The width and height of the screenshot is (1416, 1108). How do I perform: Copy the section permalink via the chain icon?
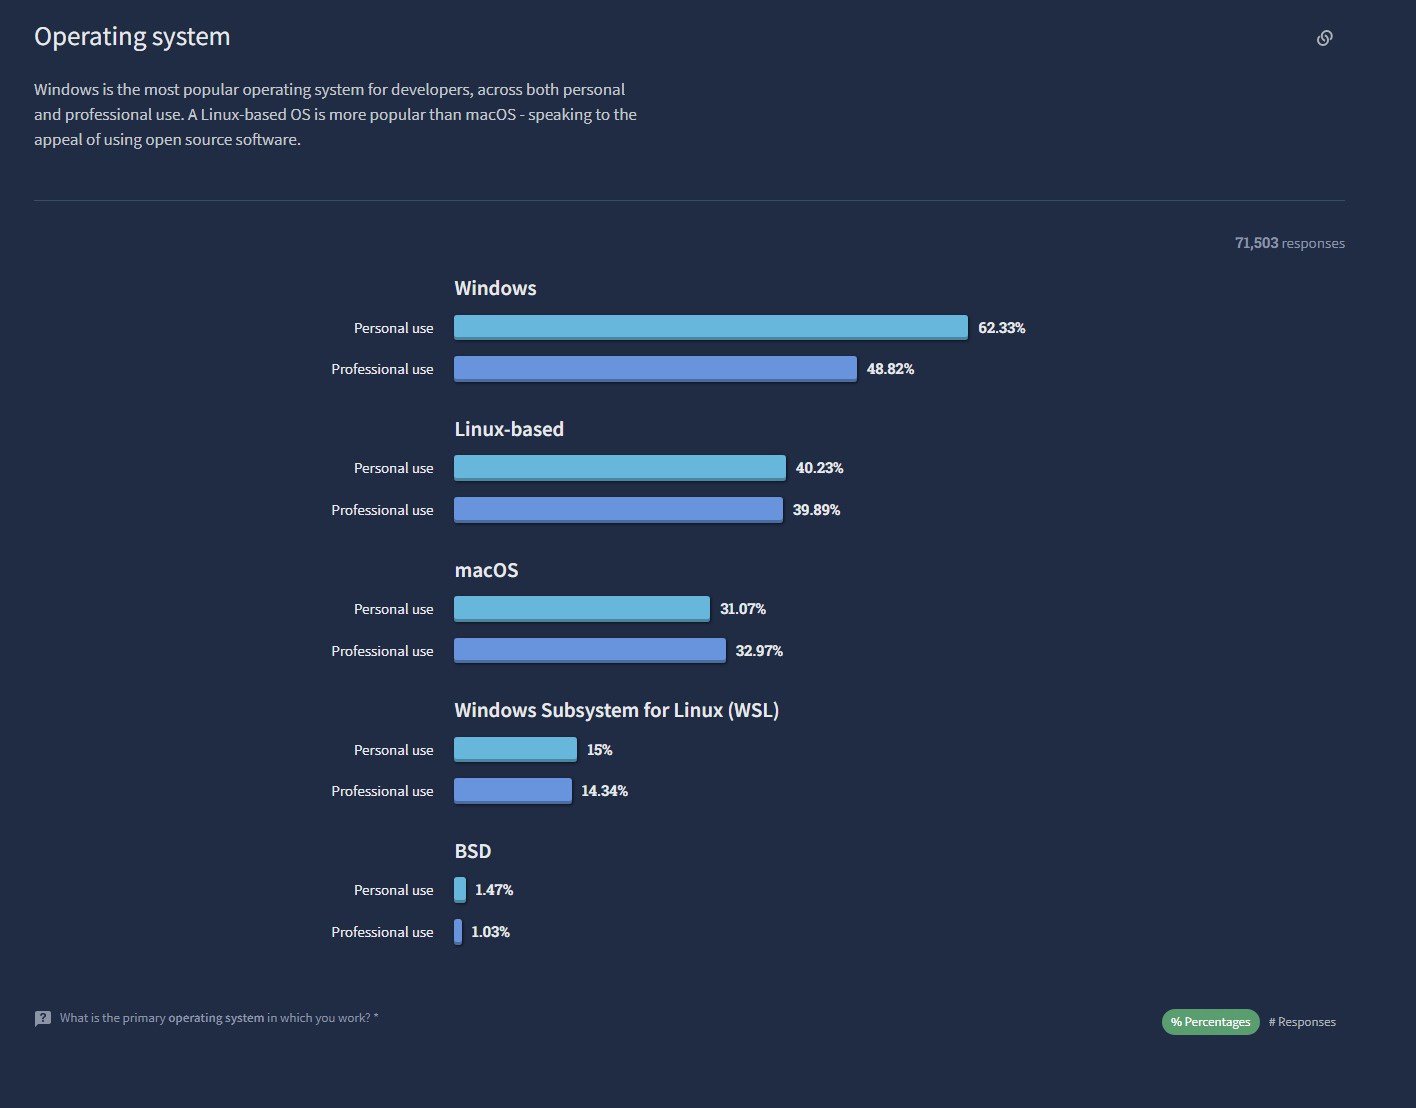point(1324,38)
